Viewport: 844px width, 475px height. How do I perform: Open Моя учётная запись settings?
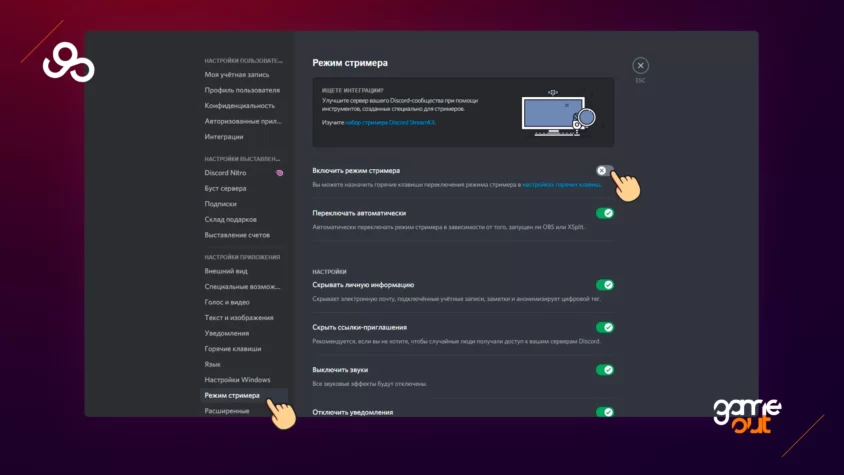click(x=237, y=75)
